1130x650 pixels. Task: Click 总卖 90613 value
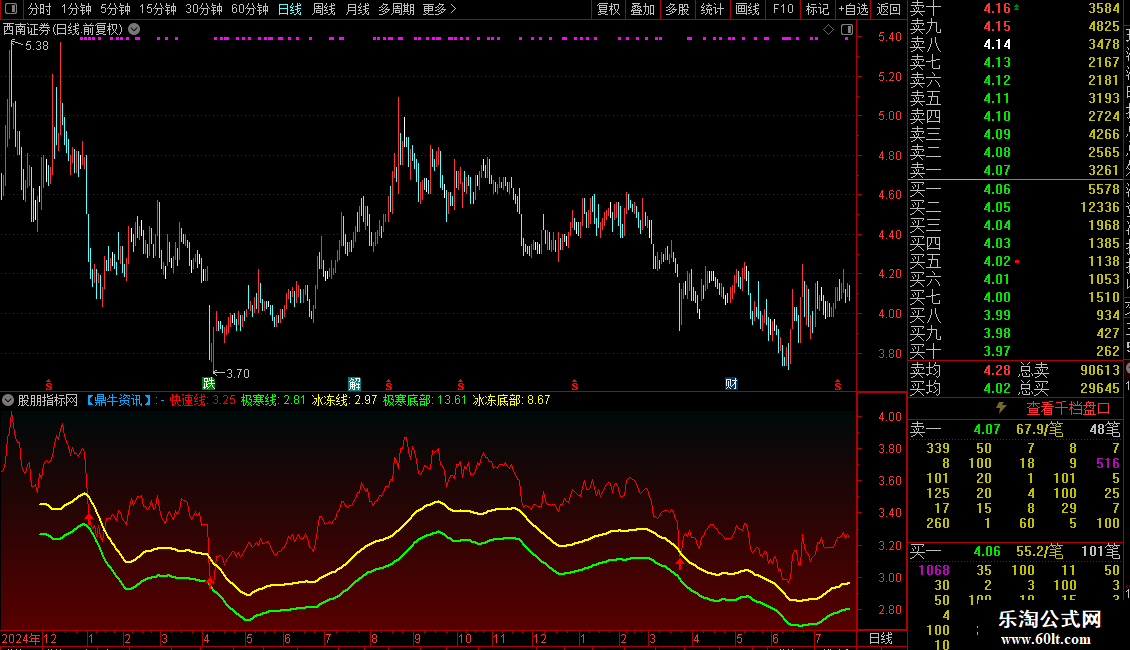pos(1100,370)
